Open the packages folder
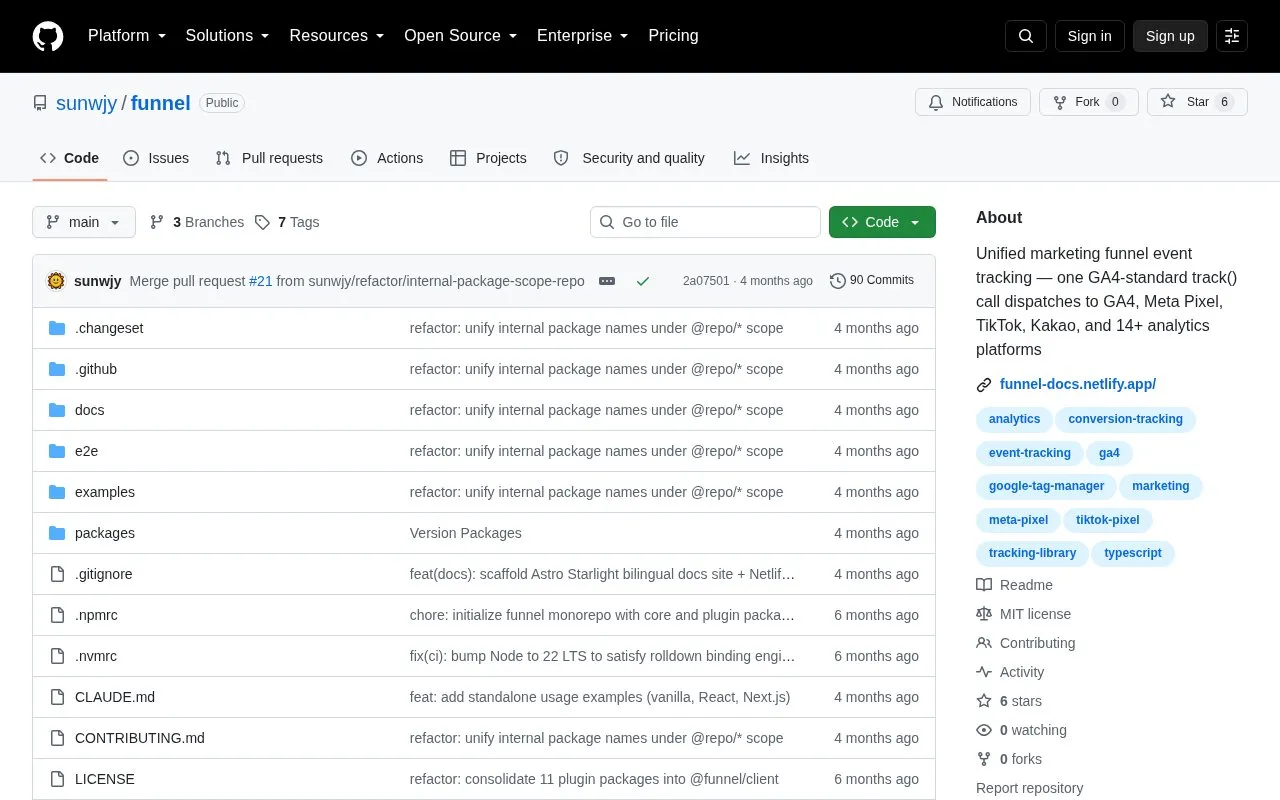The width and height of the screenshot is (1280, 800). pos(105,533)
